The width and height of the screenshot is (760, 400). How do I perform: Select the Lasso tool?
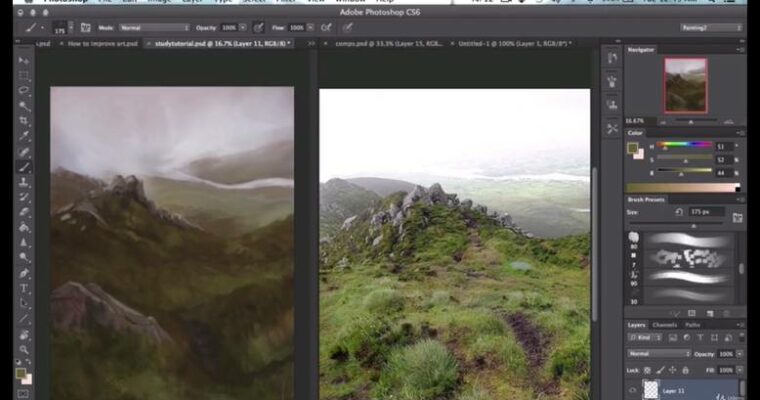pos(23,91)
